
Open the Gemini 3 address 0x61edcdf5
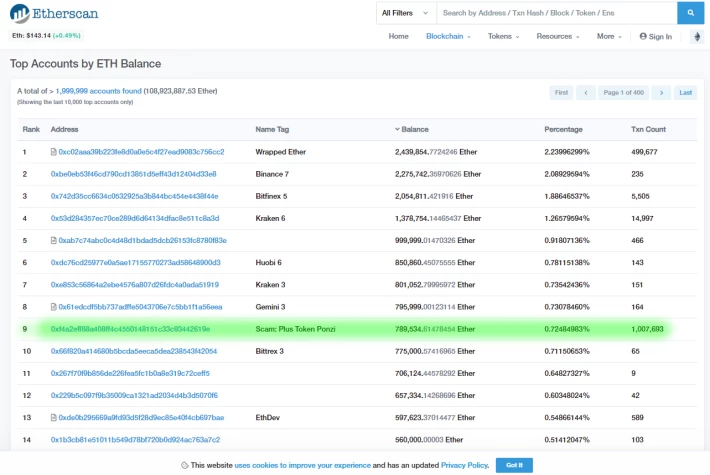point(140,307)
